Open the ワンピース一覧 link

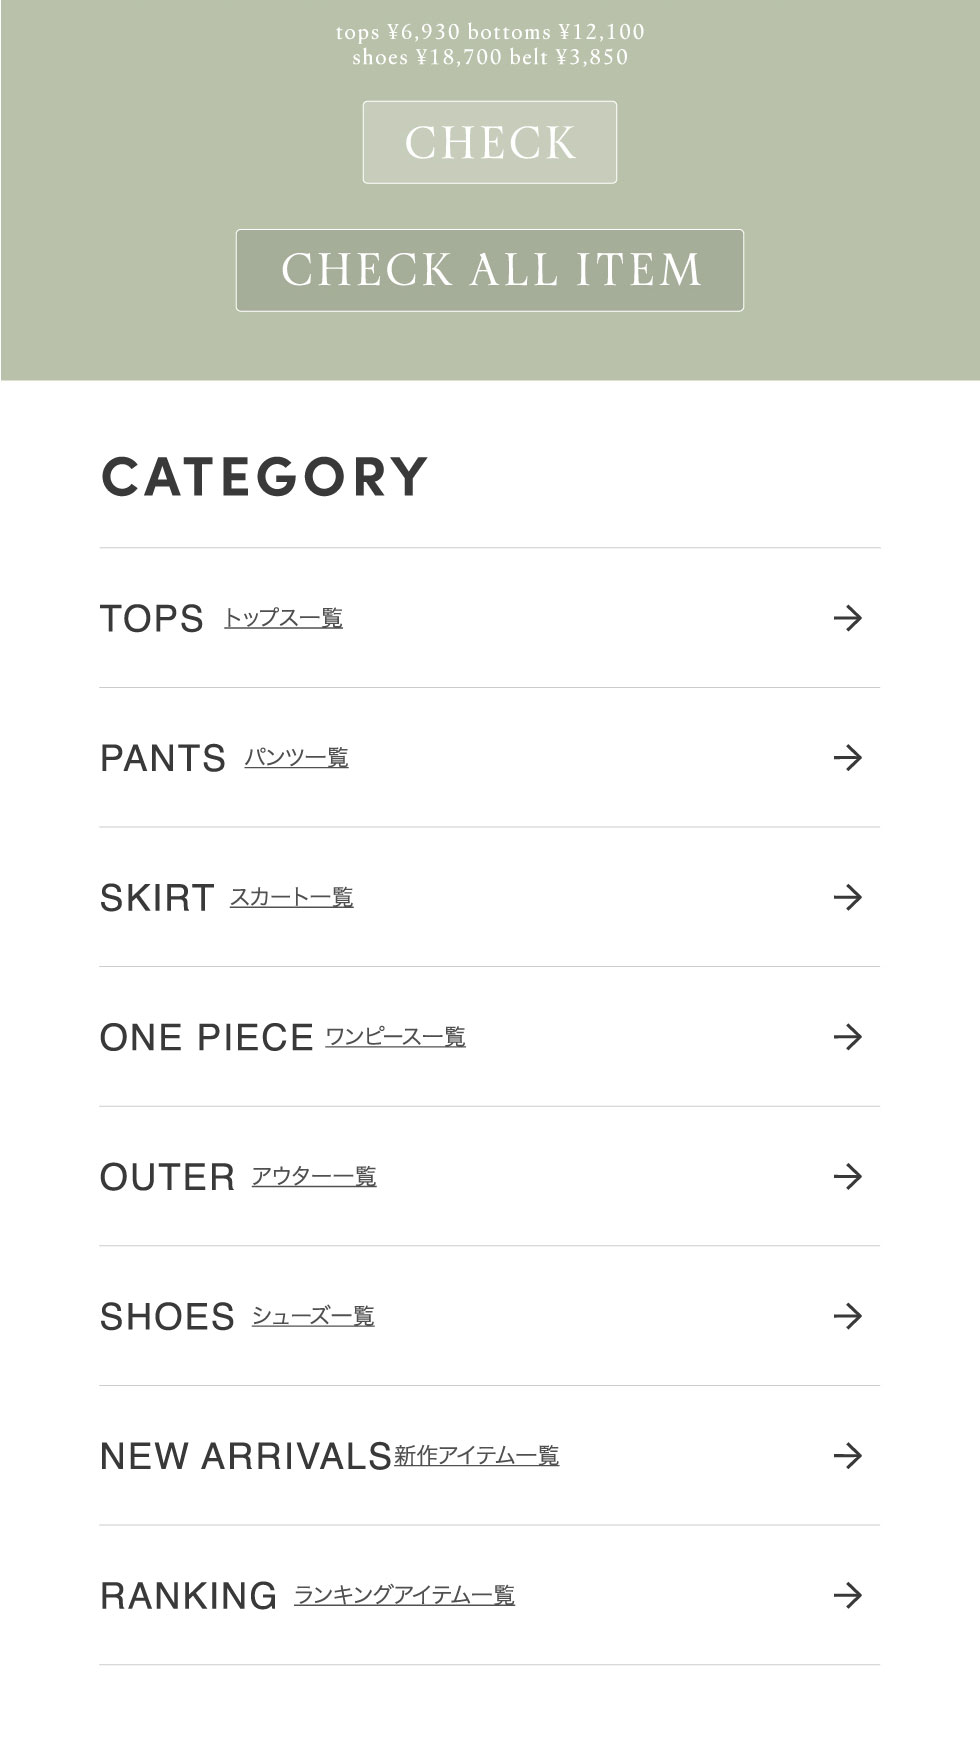(x=395, y=1037)
